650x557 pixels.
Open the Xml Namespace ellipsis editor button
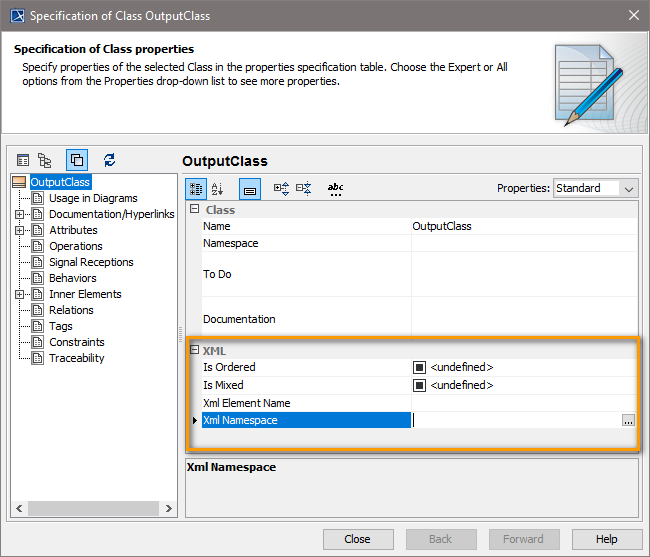pyautogui.click(x=628, y=421)
